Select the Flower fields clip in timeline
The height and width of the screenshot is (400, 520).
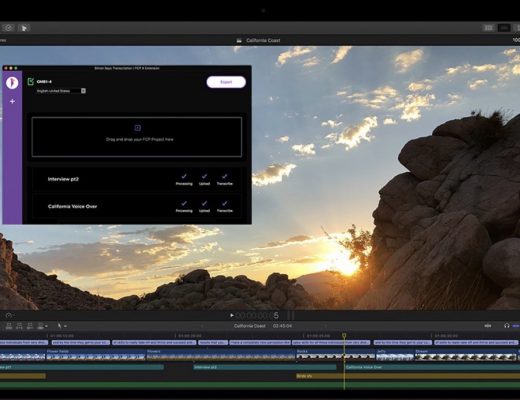[96, 355]
